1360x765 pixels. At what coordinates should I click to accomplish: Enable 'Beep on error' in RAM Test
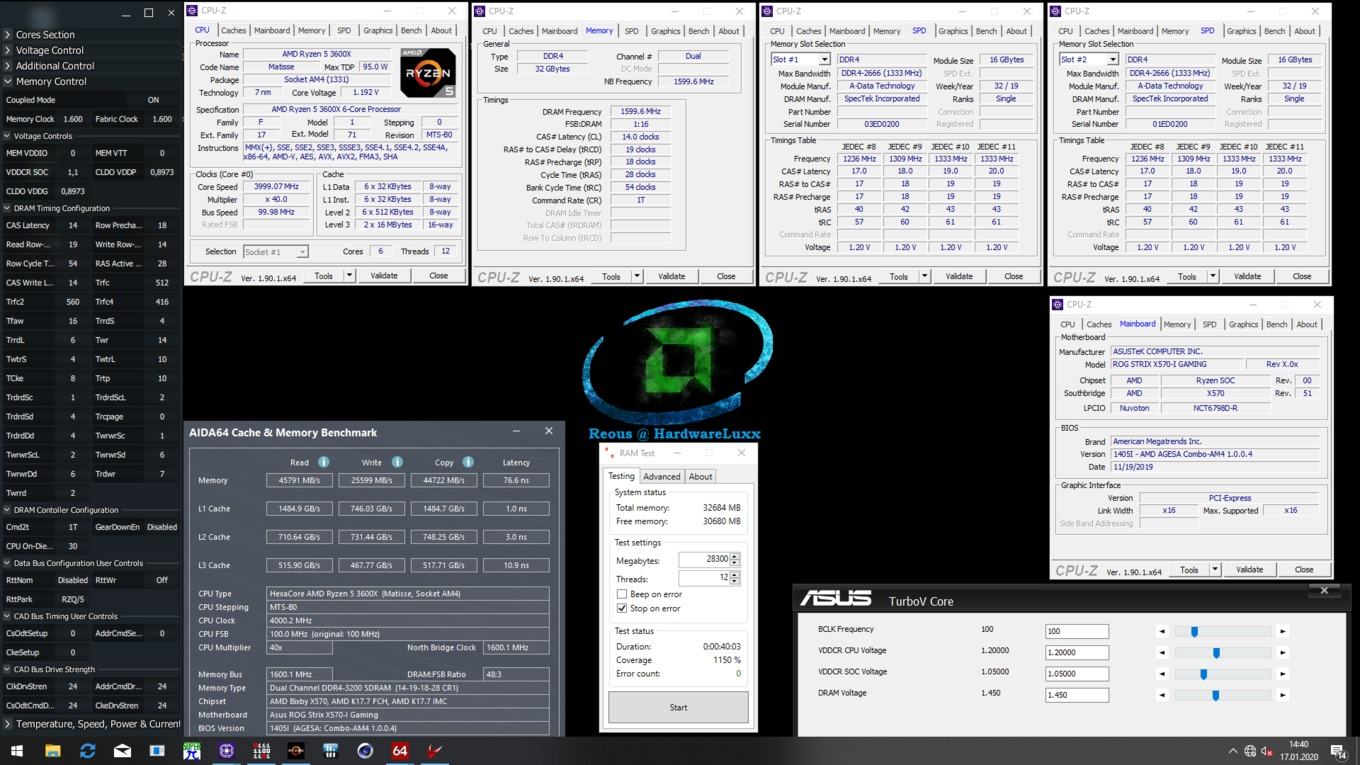[622, 594]
